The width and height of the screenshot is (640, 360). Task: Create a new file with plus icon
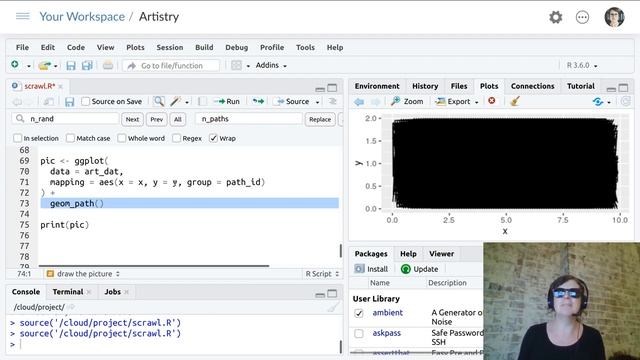point(15,65)
